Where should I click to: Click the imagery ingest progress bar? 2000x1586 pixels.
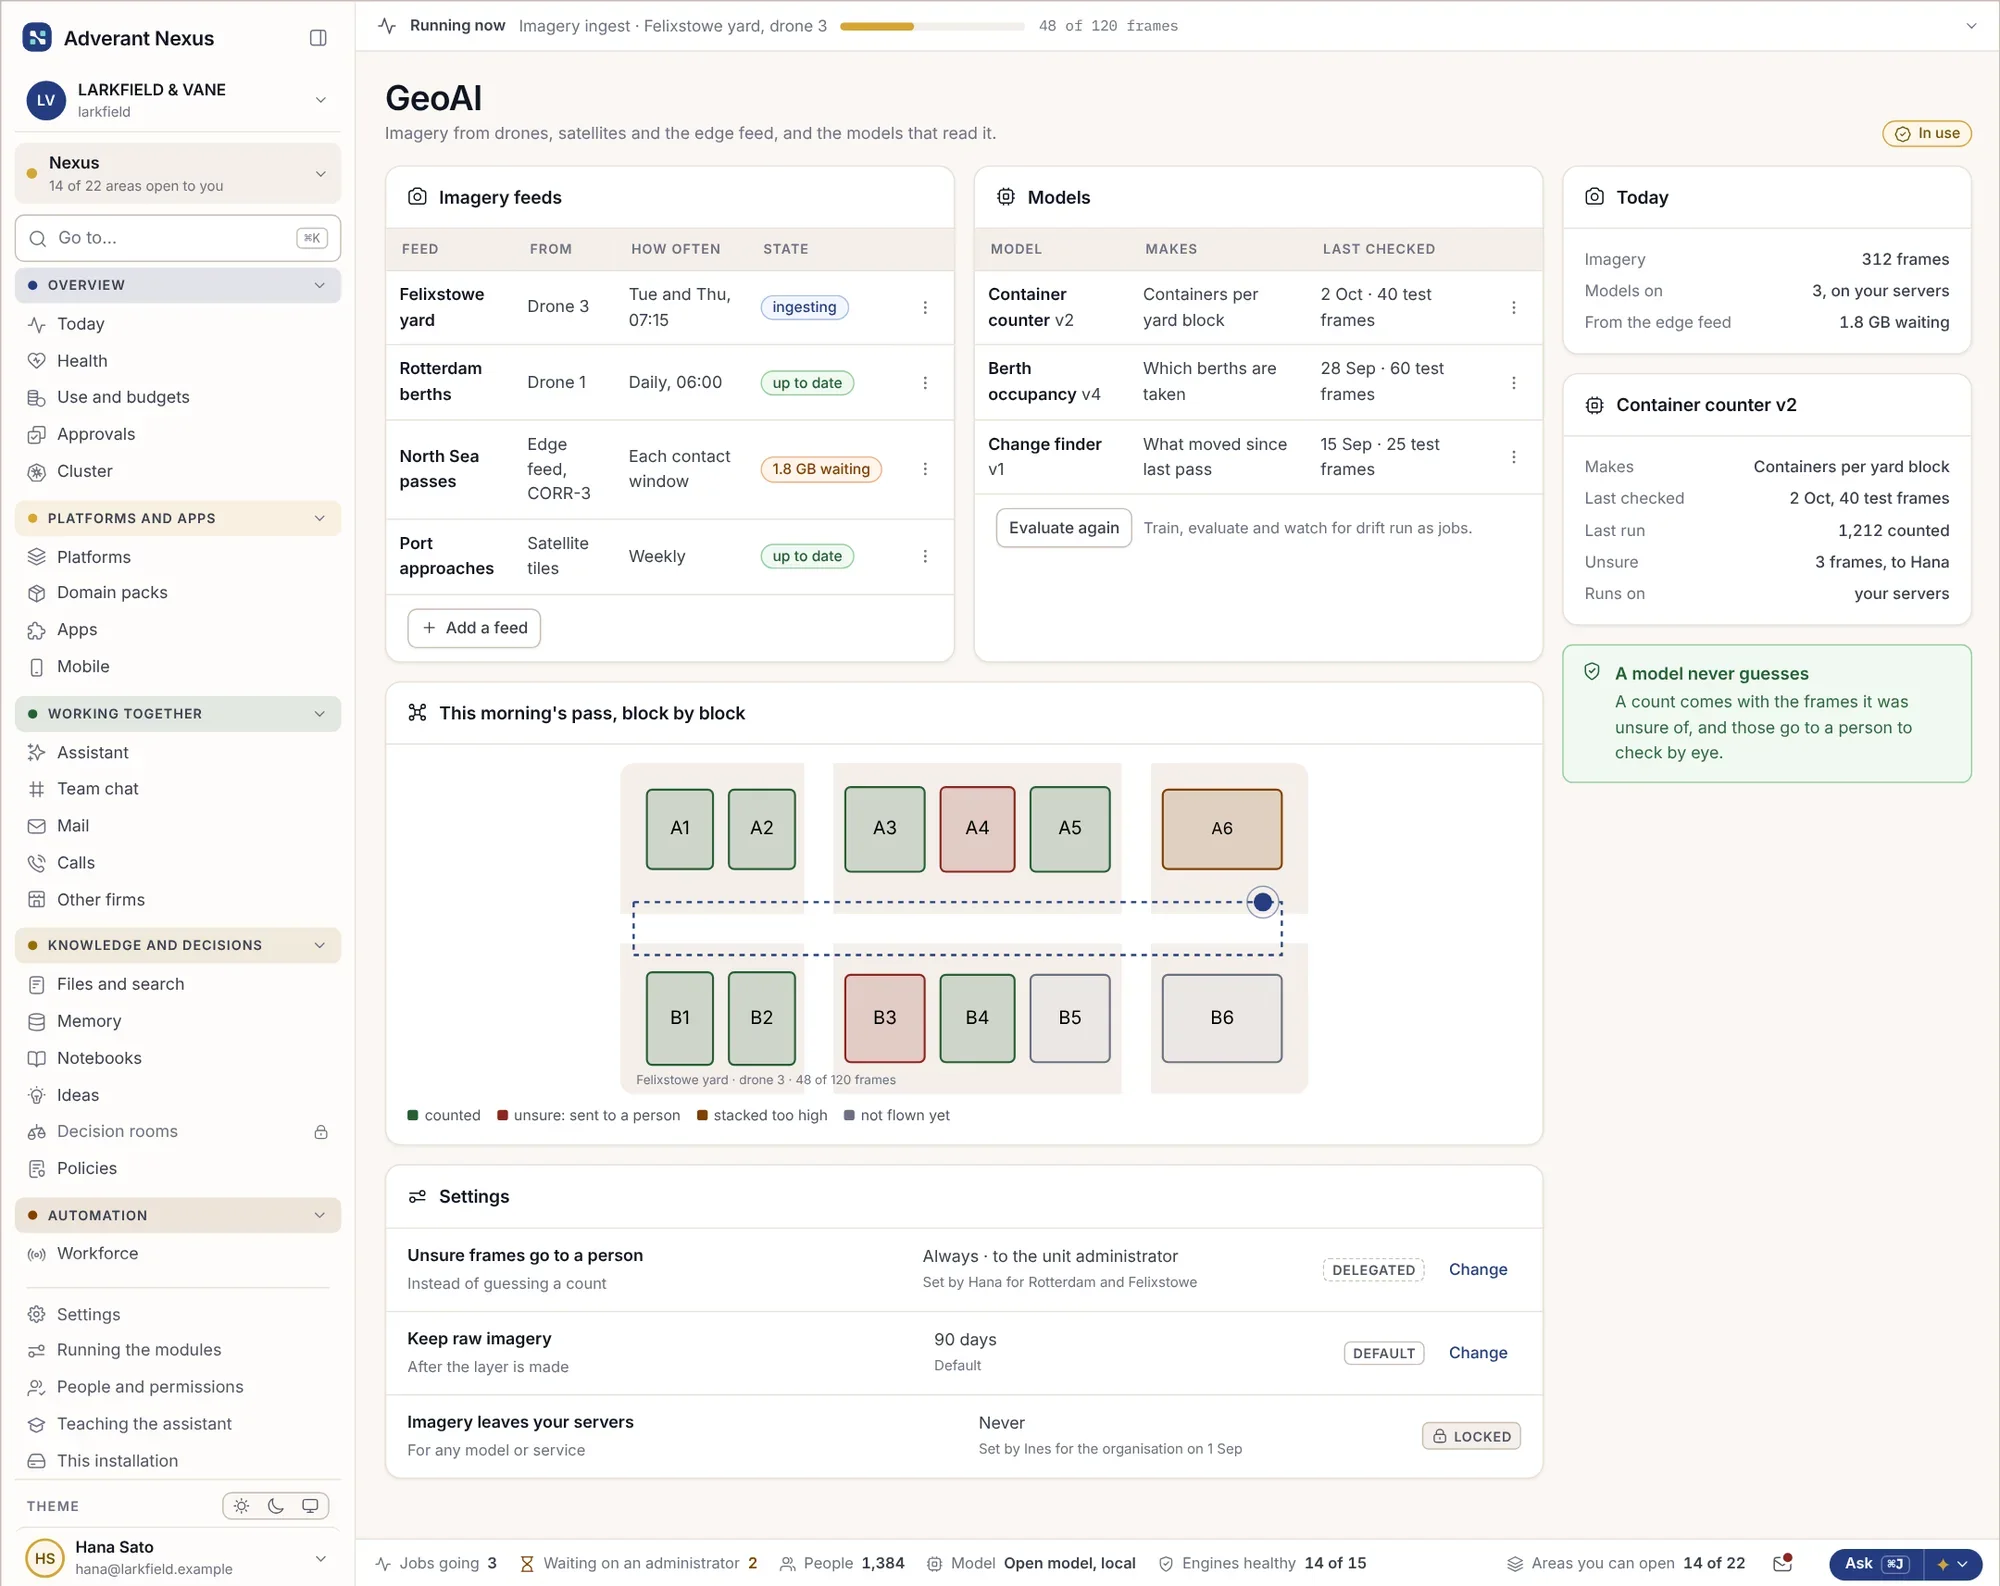(932, 26)
